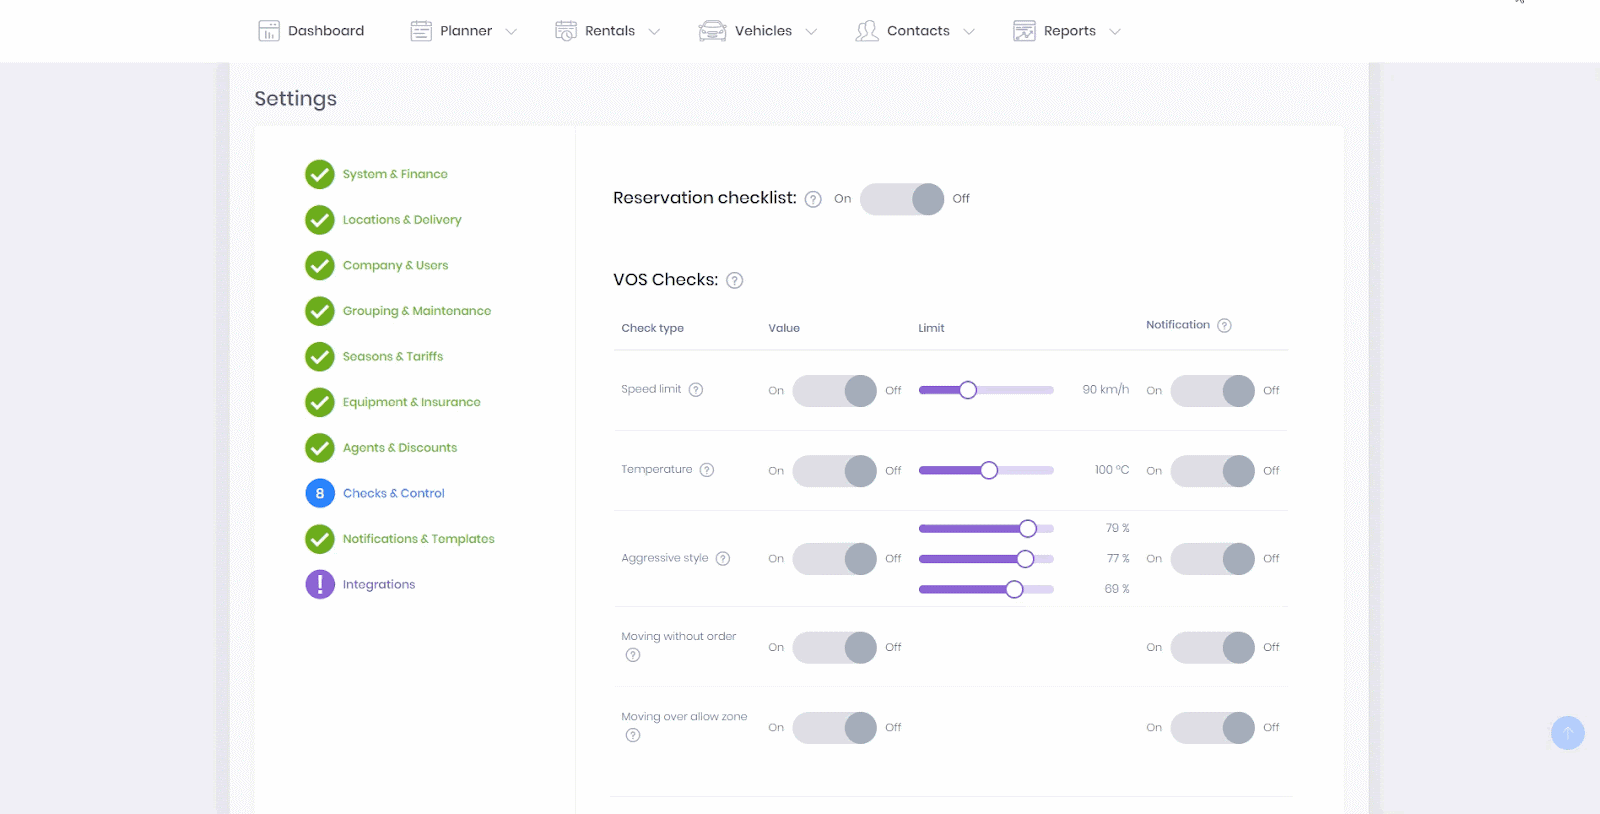This screenshot has width=1600, height=814.
Task: Toggle the Reservation checklist switch
Action: point(901,199)
